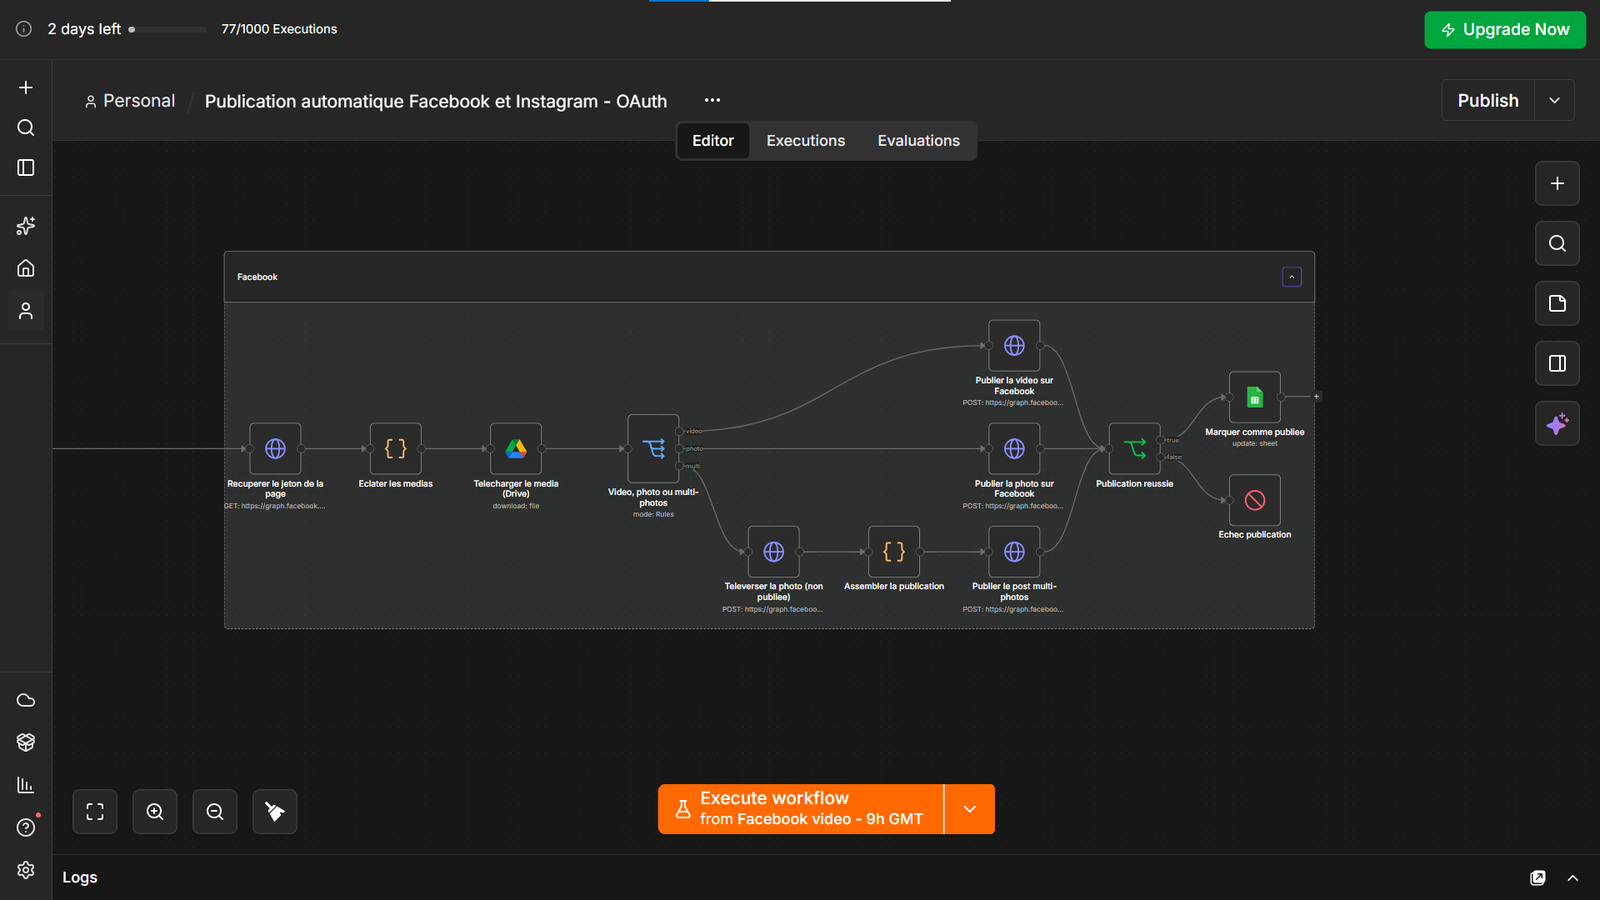Select the Google Drive 'Telecharger le media' node
The width and height of the screenshot is (1600, 900).
coord(516,449)
